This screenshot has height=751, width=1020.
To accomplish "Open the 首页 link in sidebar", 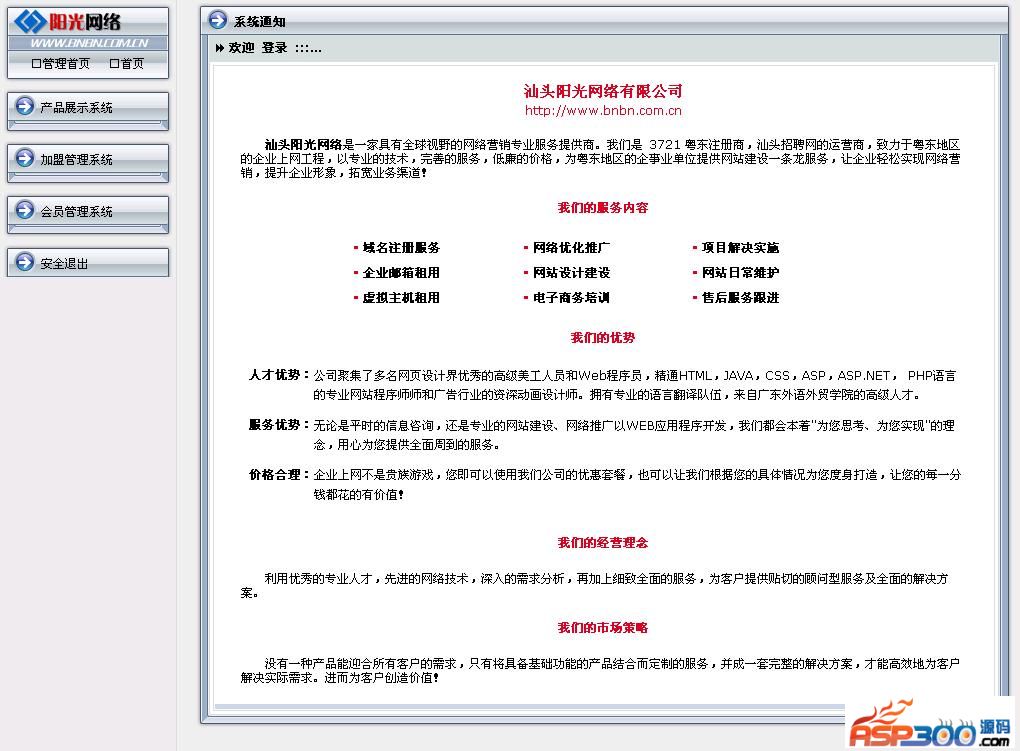I will tap(127, 64).
